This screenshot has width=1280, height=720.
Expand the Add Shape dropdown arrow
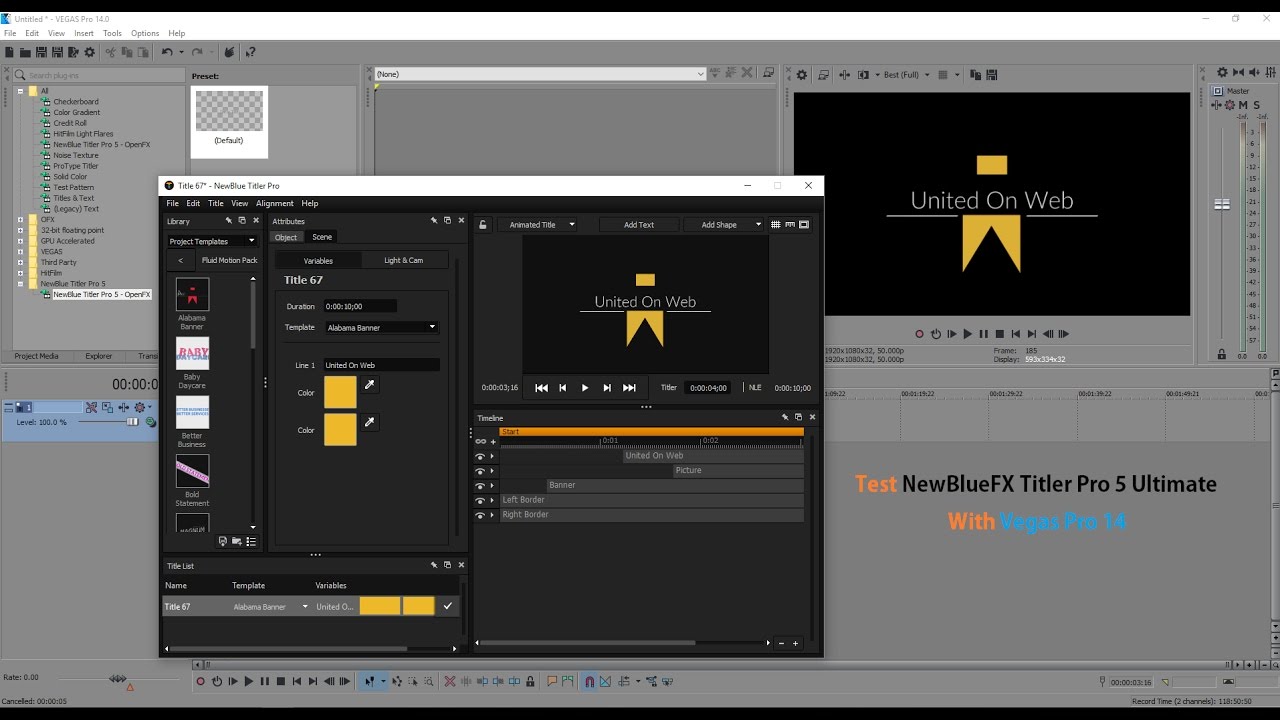758,225
